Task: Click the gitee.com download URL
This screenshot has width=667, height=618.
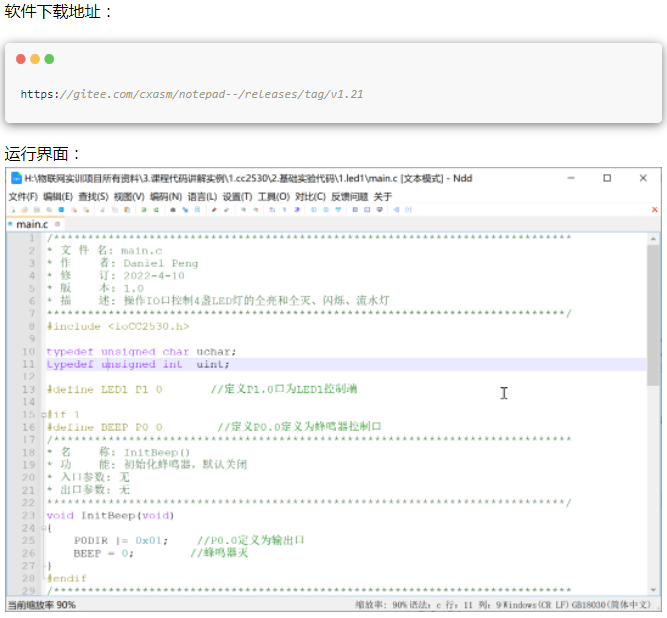Action: pos(191,94)
